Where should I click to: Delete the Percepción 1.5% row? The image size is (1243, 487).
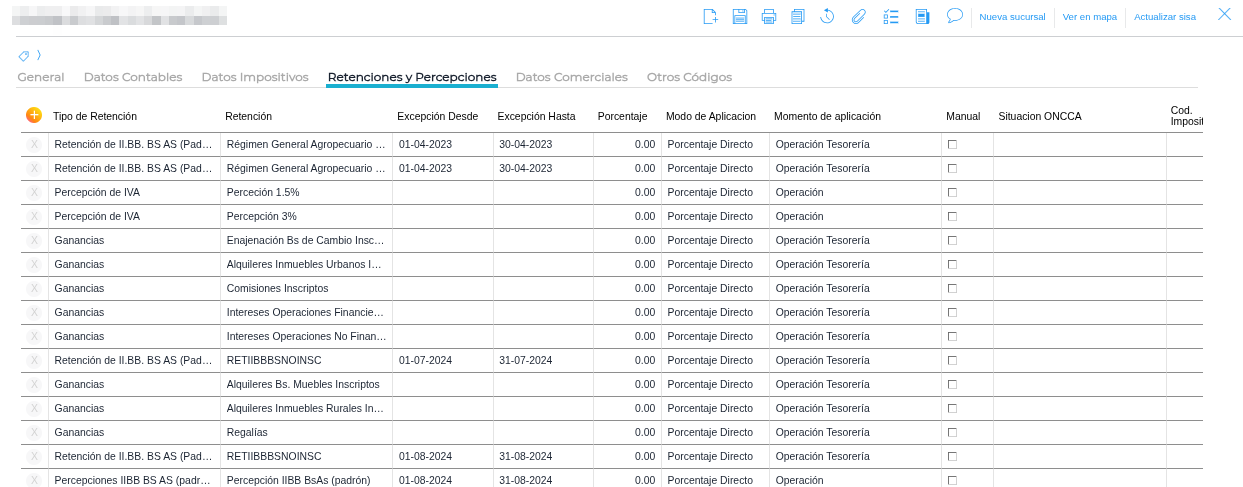[x=34, y=192]
